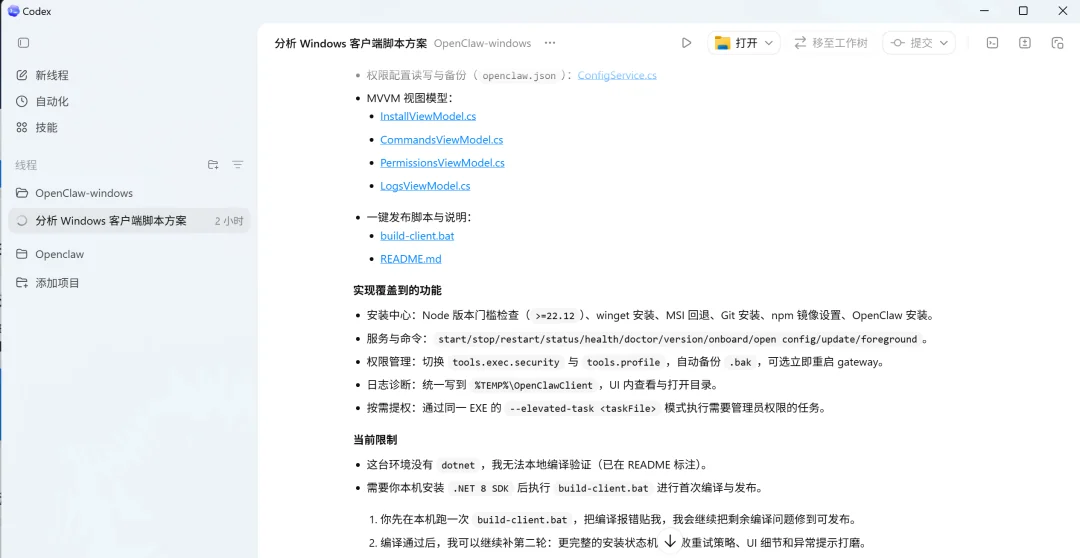
Task: Click the 实现覆盖到的功能 heading
Action: coord(397,291)
